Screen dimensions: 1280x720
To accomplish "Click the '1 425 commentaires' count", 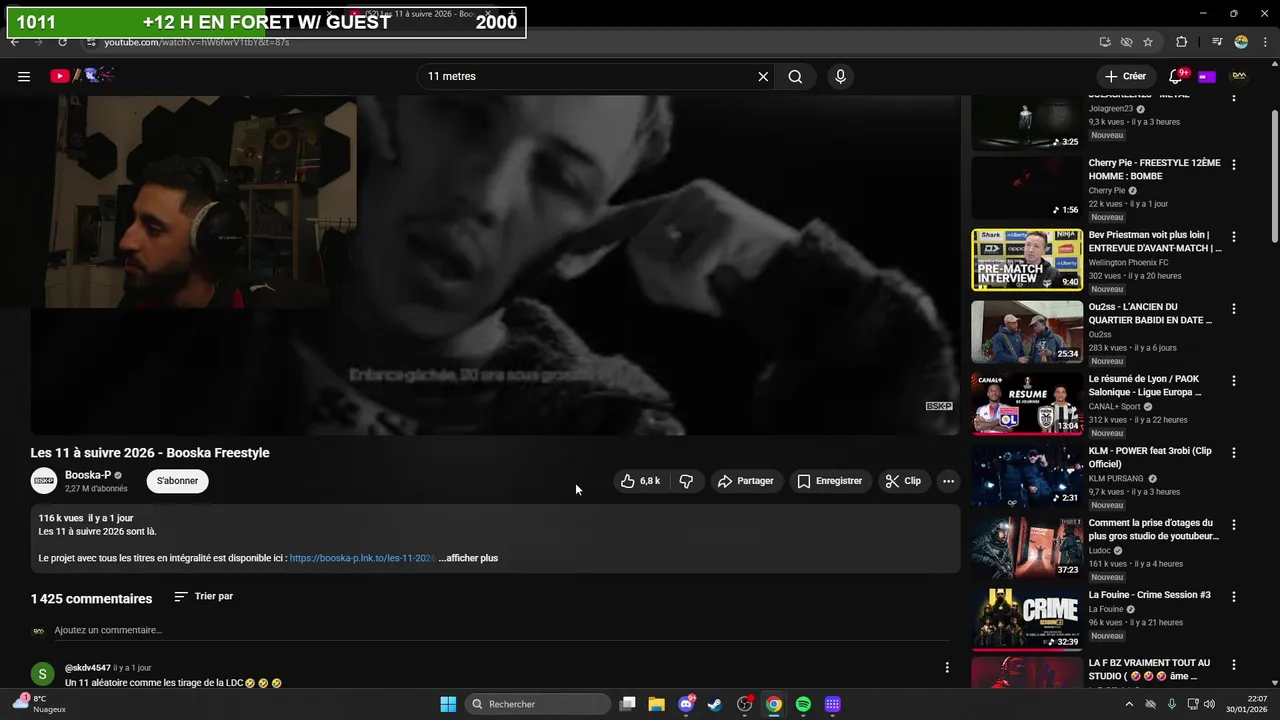I will point(91,598).
